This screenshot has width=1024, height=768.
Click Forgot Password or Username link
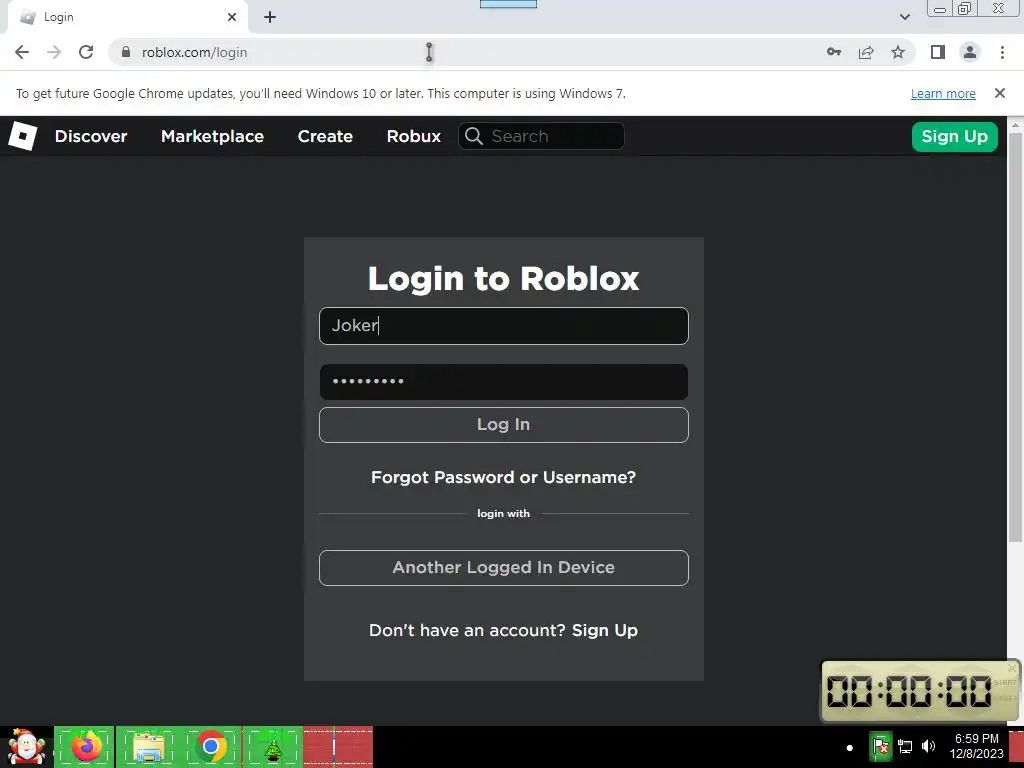tap(504, 477)
